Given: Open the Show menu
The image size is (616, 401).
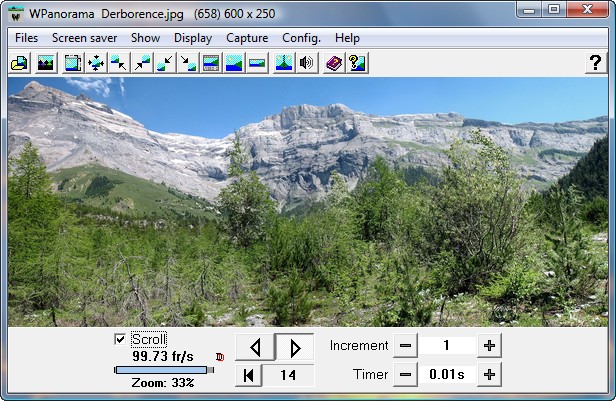Looking at the screenshot, I should (145, 38).
